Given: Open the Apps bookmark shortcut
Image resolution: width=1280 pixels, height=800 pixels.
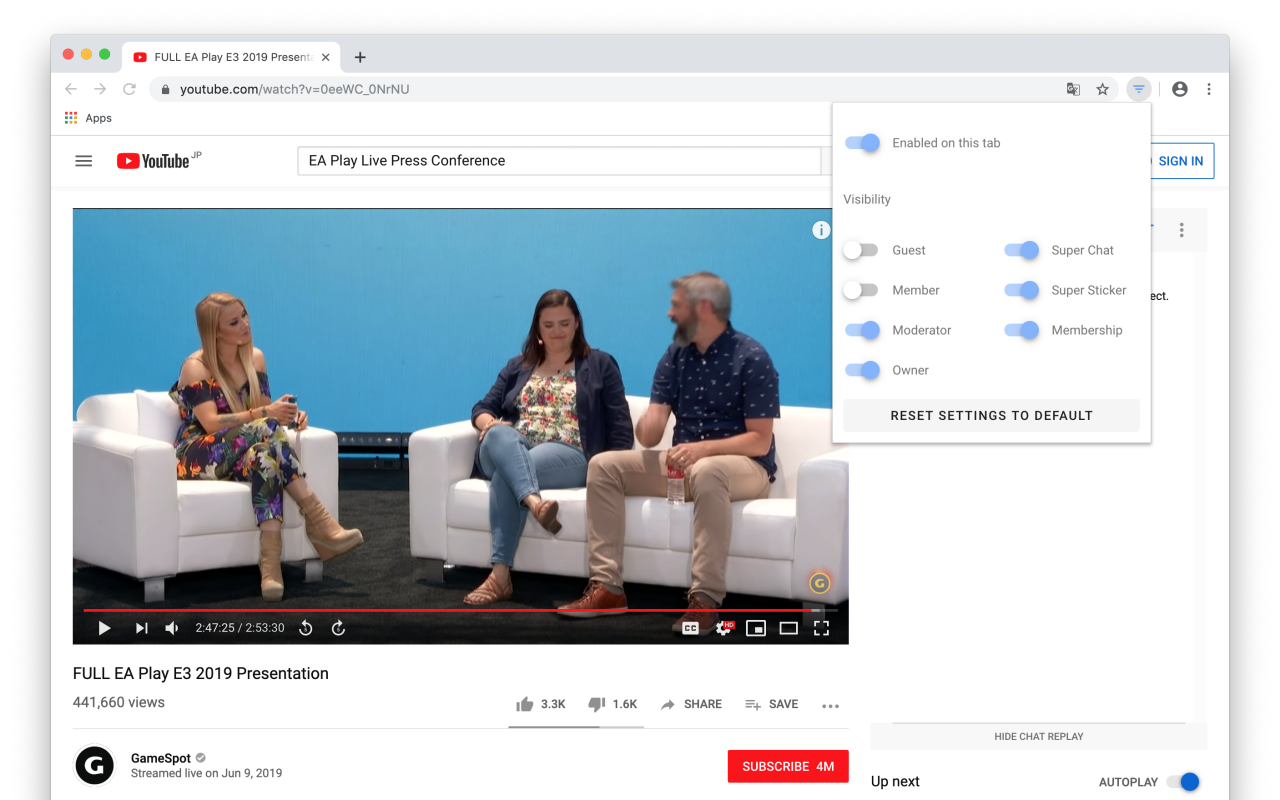Looking at the screenshot, I should pos(87,117).
